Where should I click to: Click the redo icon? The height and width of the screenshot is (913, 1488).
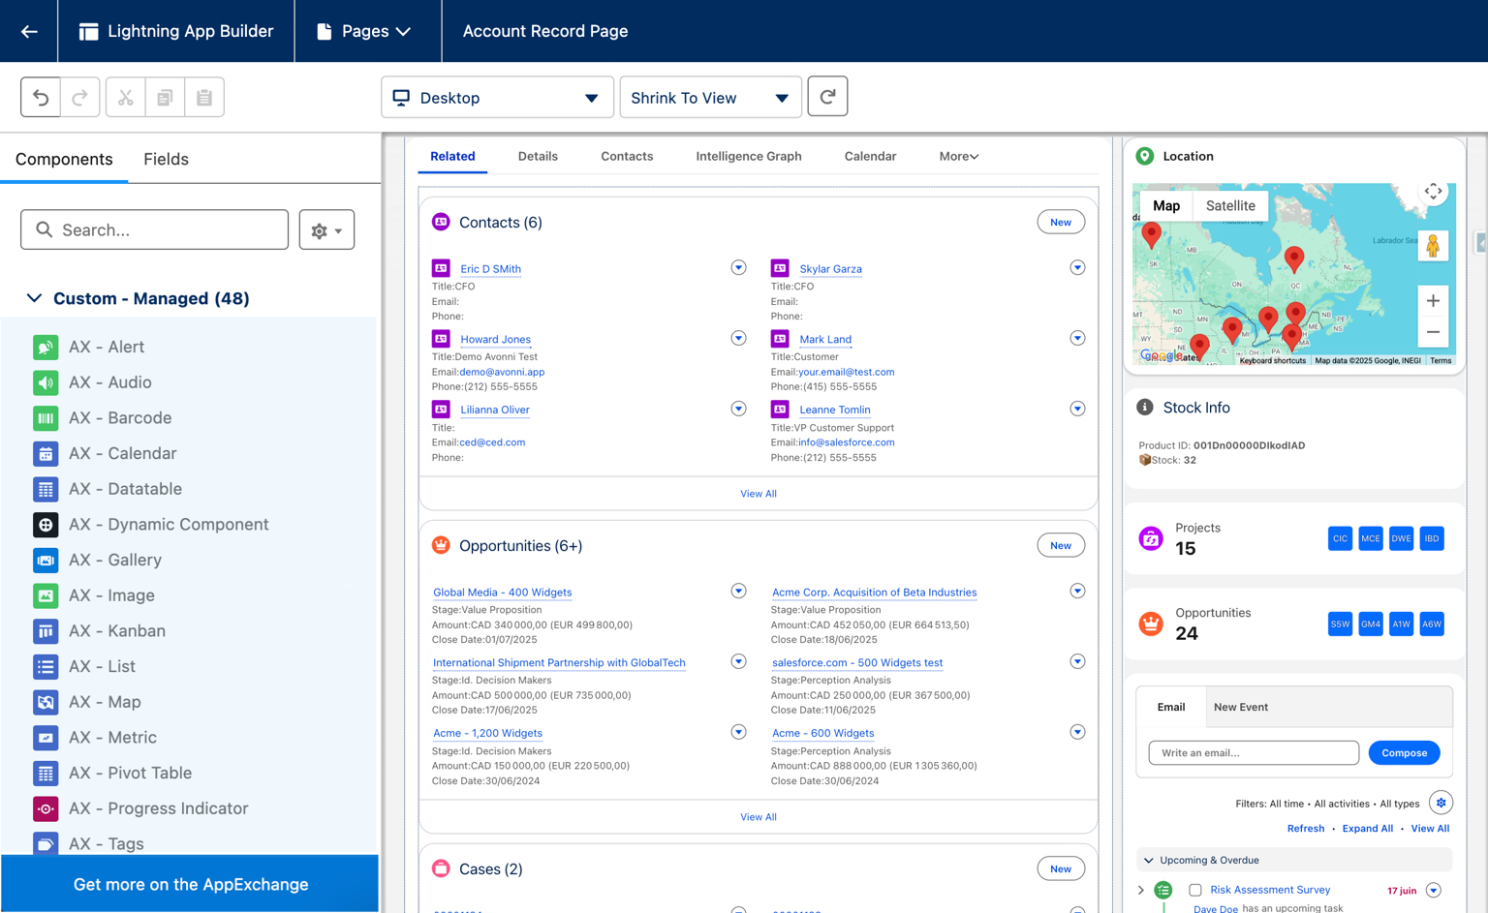(x=80, y=97)
